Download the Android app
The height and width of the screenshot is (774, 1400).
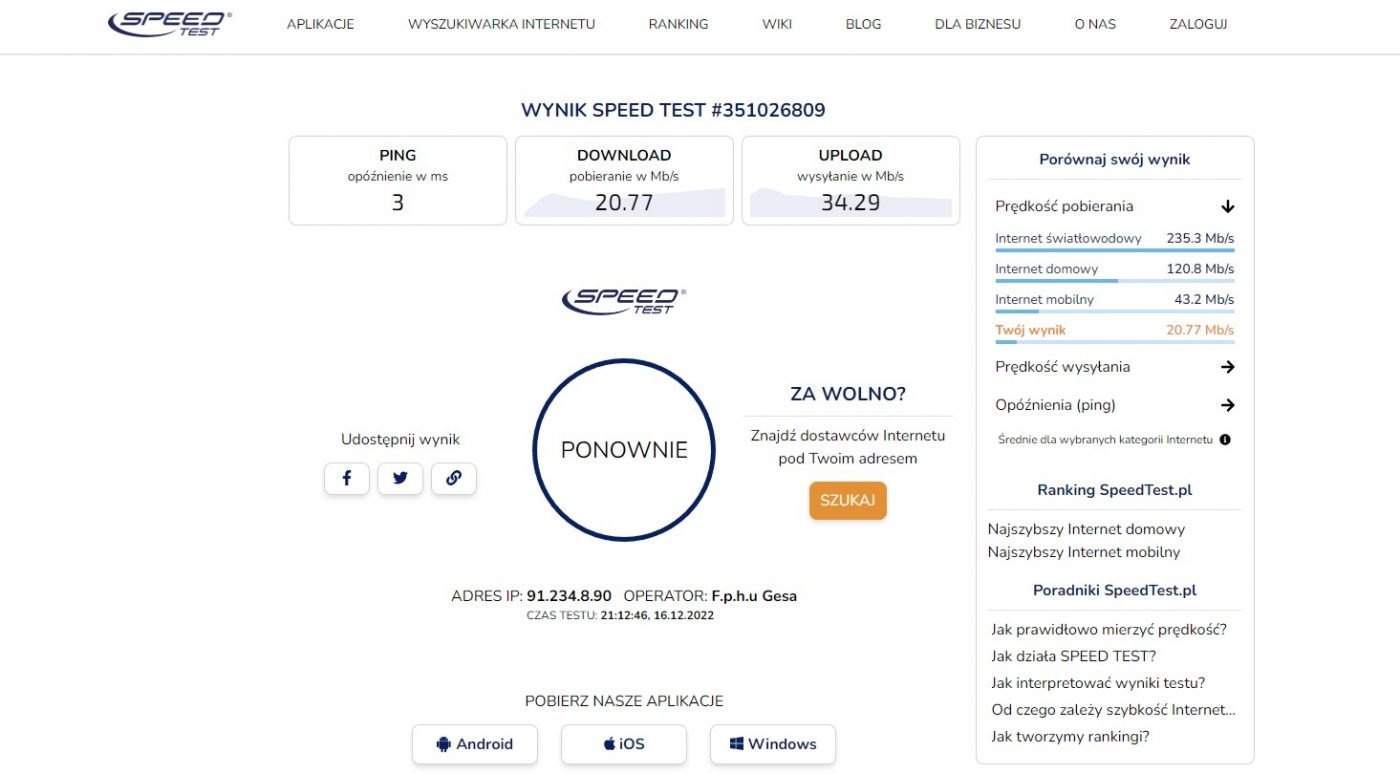(x=475, y=744)
